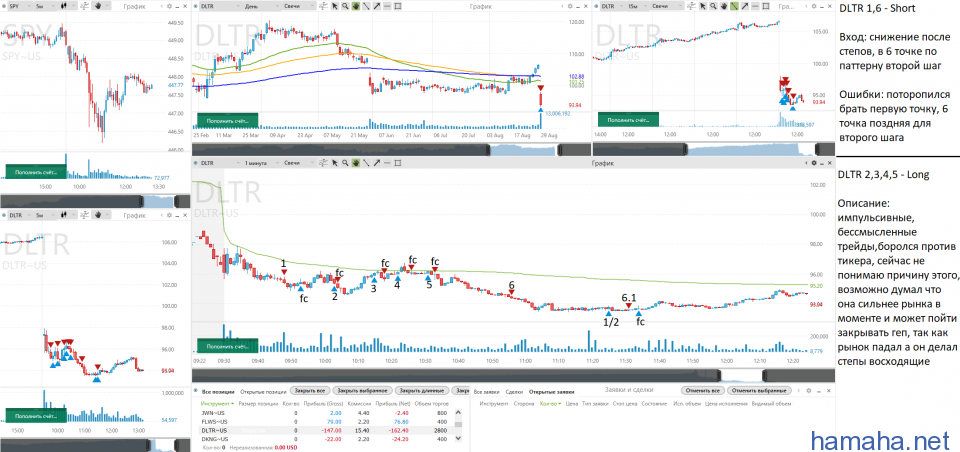Image resolution: width=960 pixels, height=452 pixels.
Task: Click 'Пополнить счёт' in SPY chart
Action: [x=34, y=171]
